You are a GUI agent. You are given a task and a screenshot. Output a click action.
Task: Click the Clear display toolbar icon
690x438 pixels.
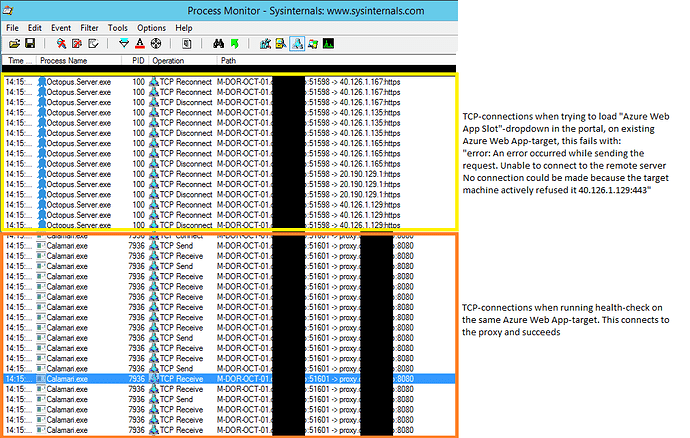click(x=93, y=44)
